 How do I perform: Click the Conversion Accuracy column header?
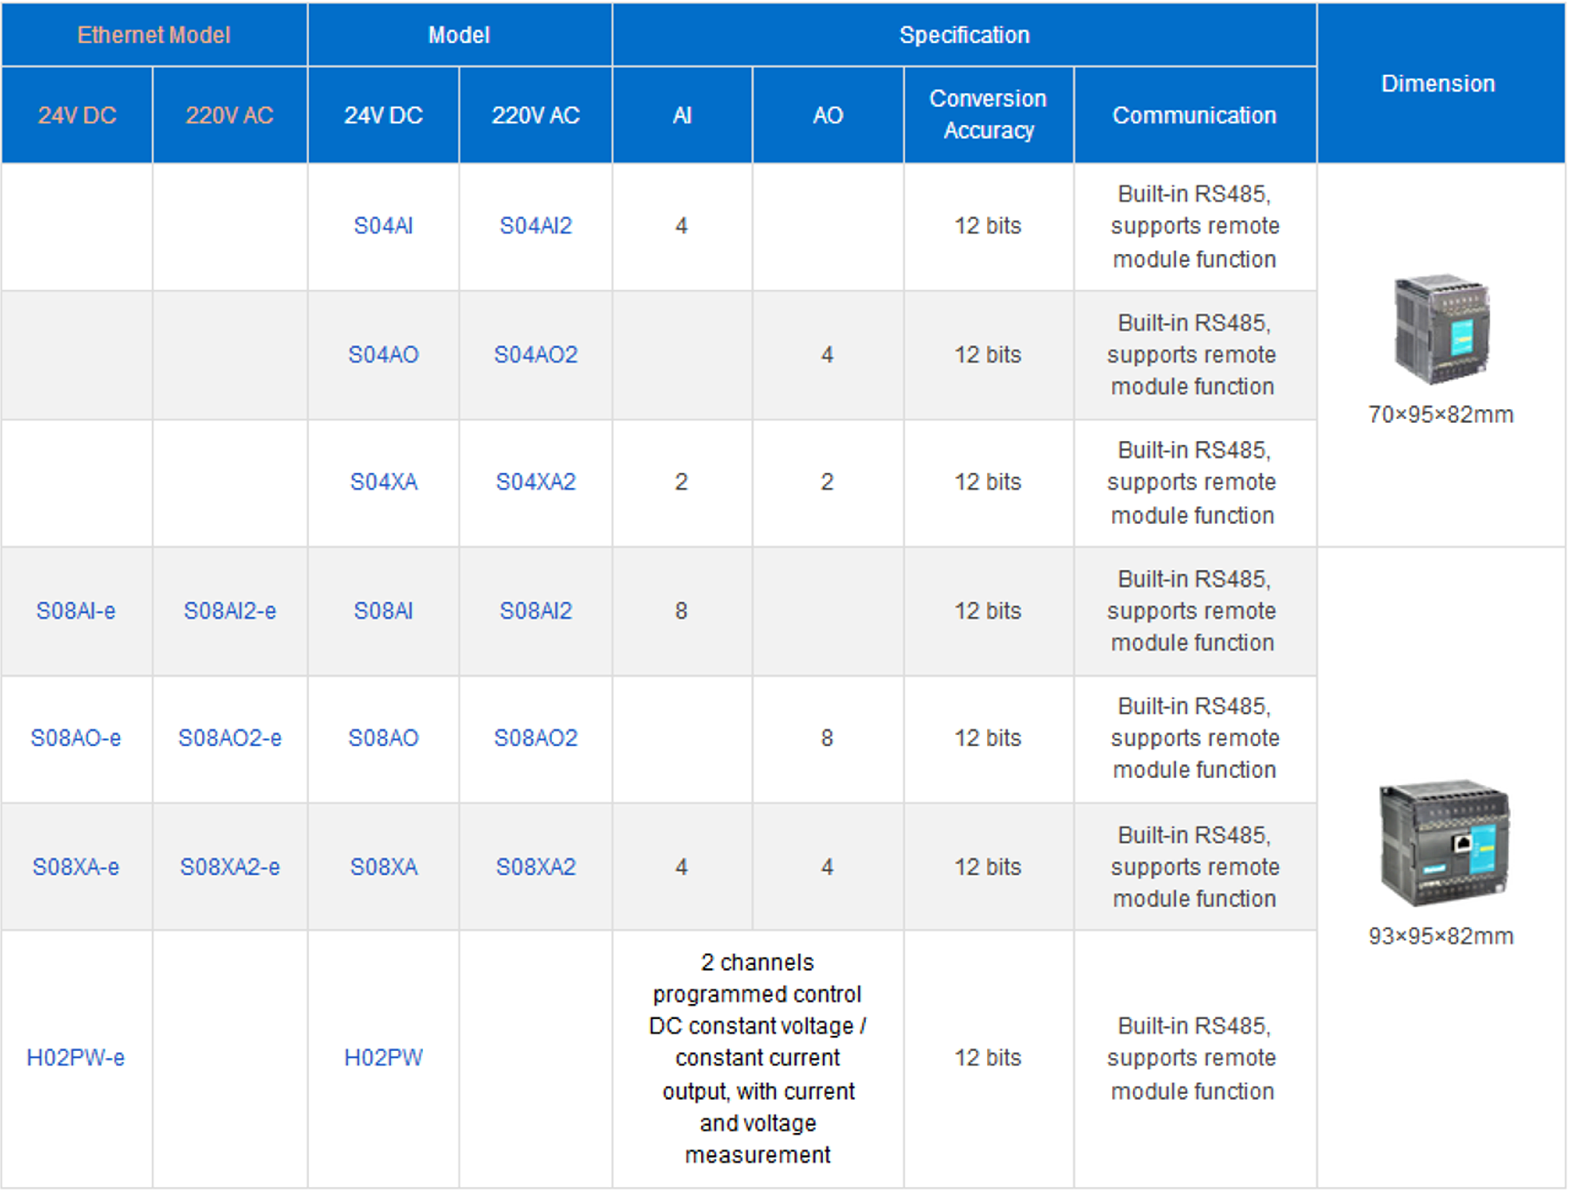tap(988, 114)
